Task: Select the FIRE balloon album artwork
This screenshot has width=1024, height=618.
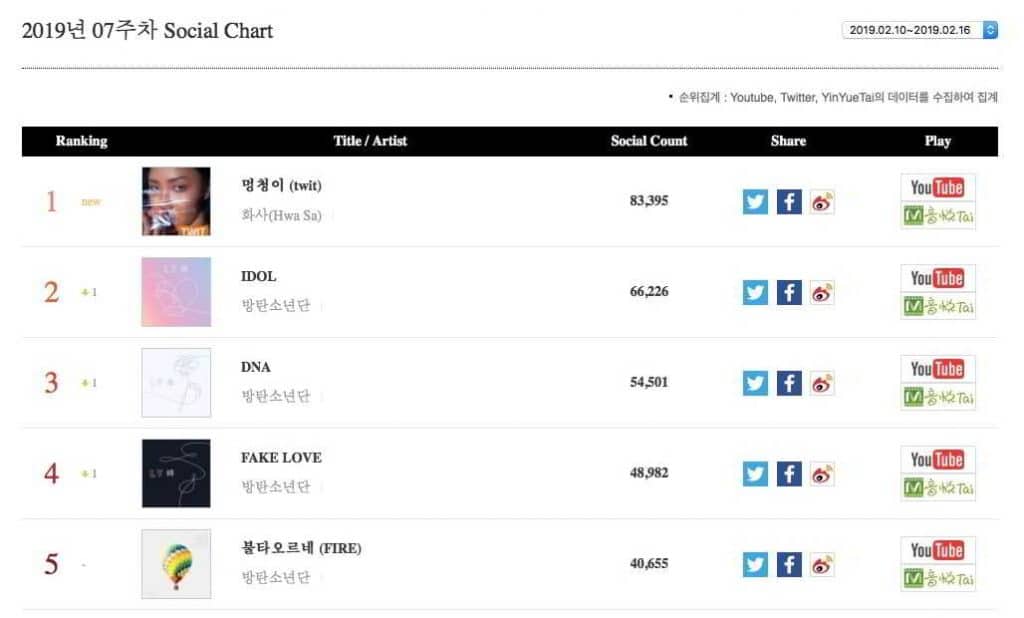Action: click(176, 564)
